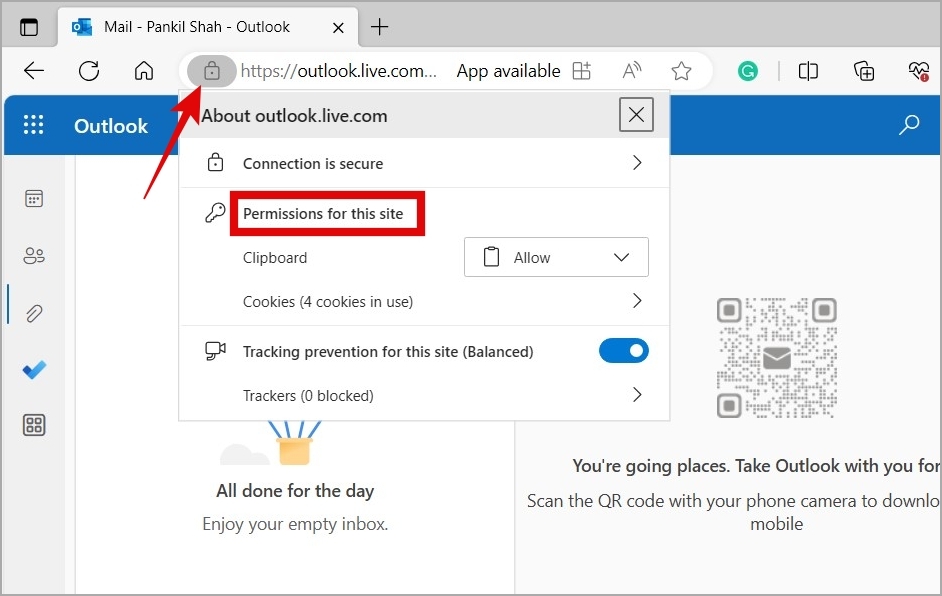
Task: Open the Grammarly extension
Action: 748,71
